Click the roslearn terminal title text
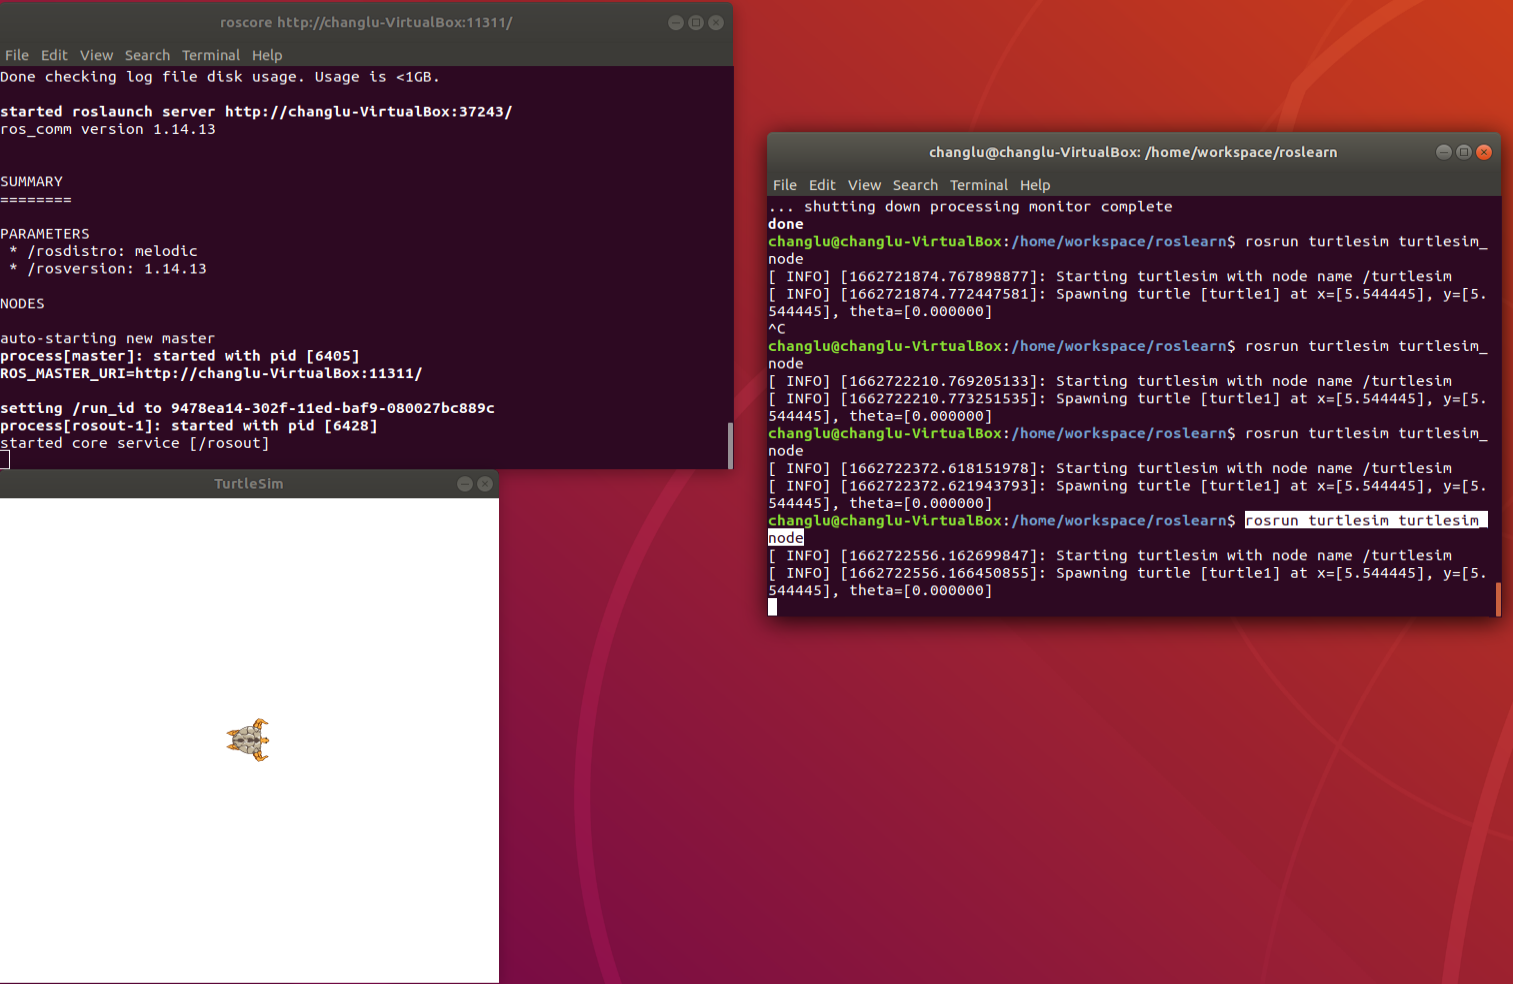1513x984 pixels. 1133,152
